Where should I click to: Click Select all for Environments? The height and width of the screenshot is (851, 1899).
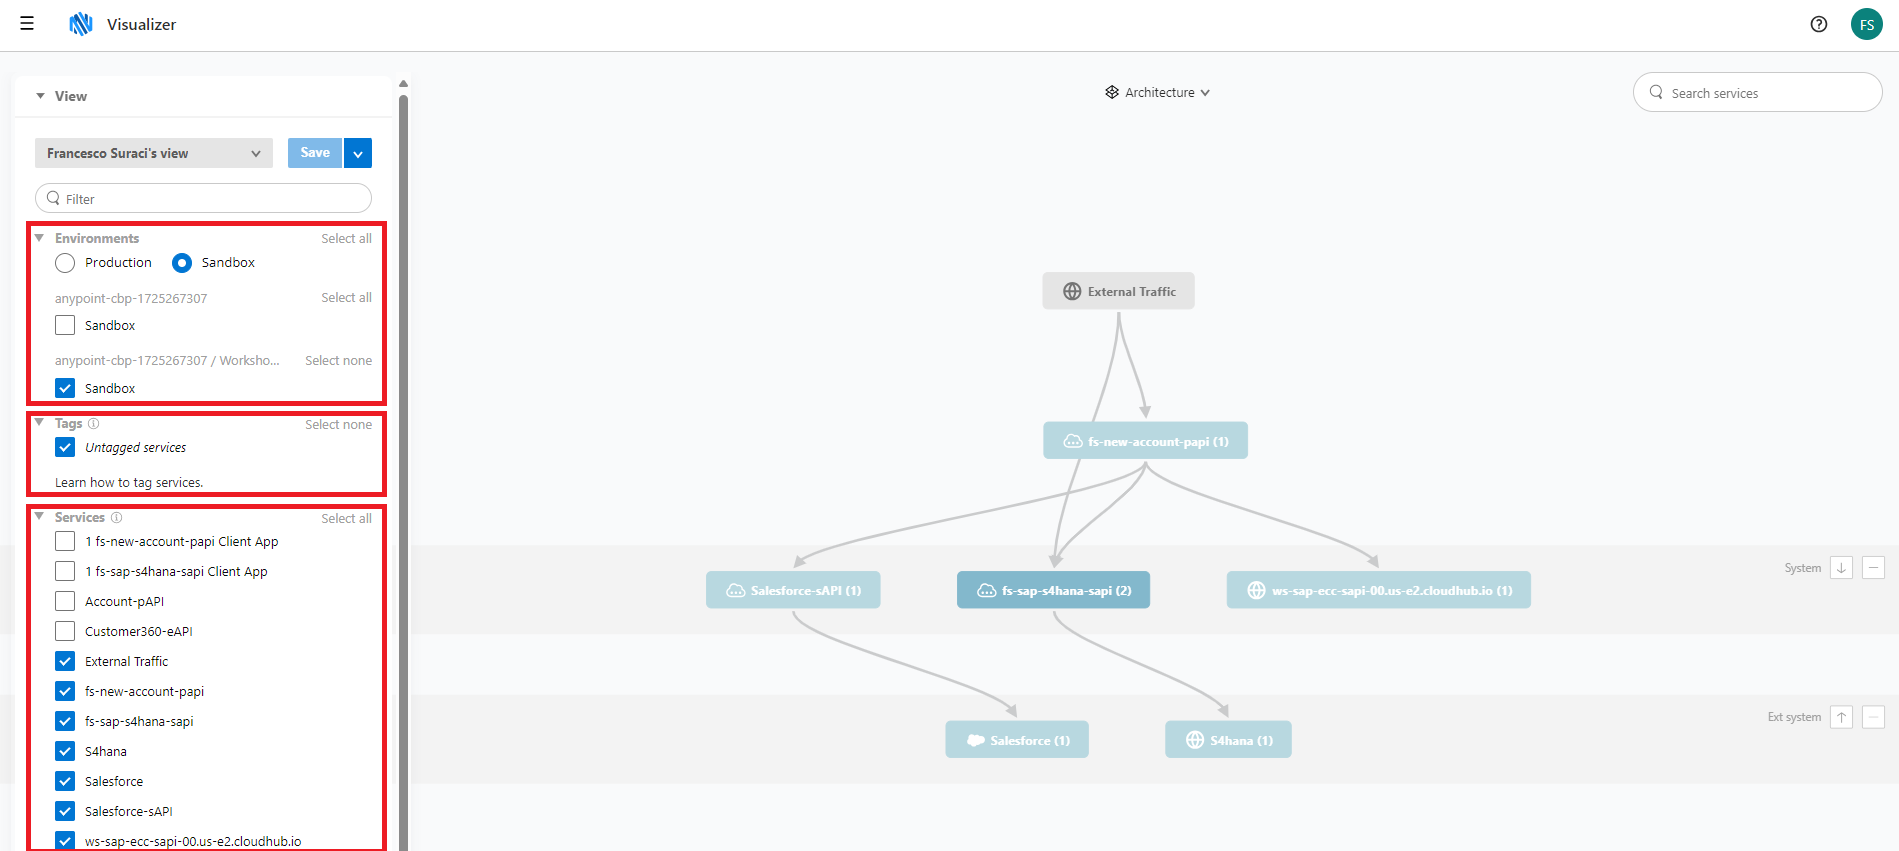click(346, 238)
